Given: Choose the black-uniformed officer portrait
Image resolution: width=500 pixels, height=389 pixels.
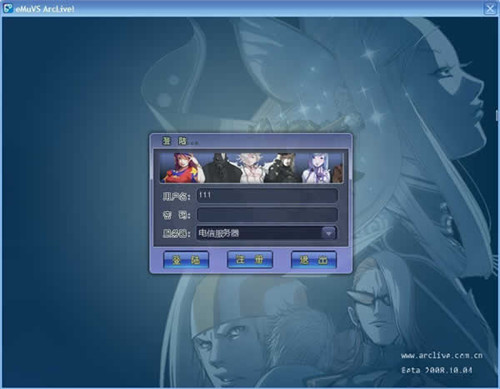Looking at the screenshot, I should (x=283, y=168).
